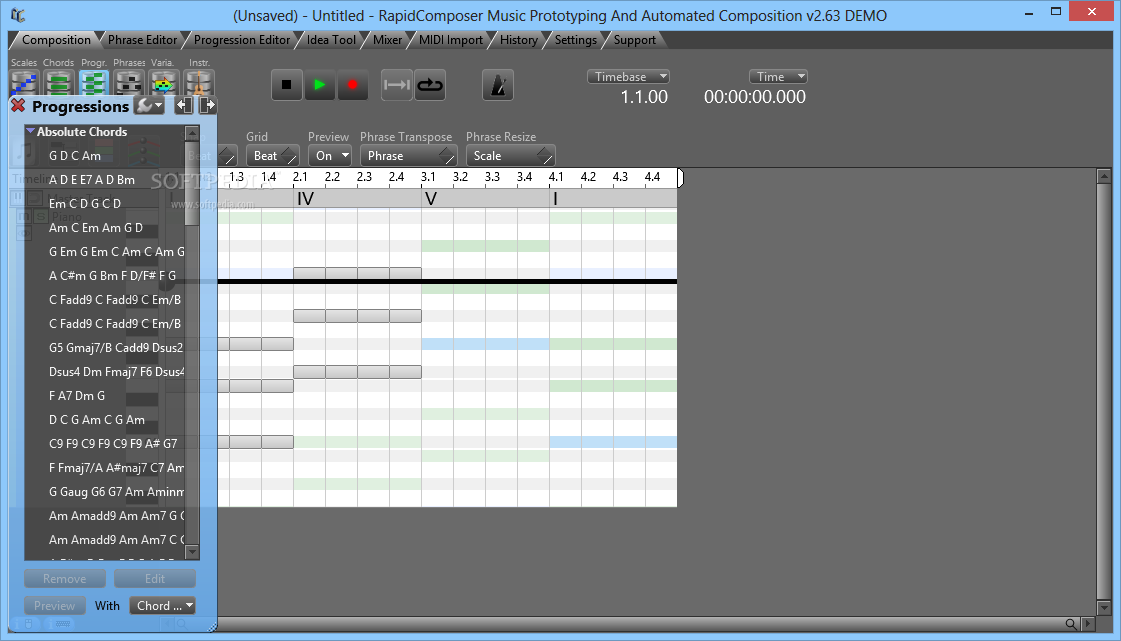Screen dimensions: 1121x641
Task: Select progression F A7 Dm G
Action: pos(76,396)
